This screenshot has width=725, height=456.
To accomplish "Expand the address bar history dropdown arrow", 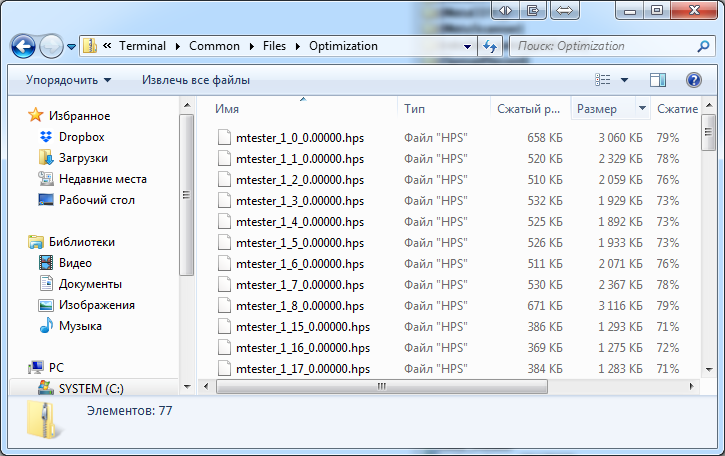I will pyautogui.click(x=467, y=46).
